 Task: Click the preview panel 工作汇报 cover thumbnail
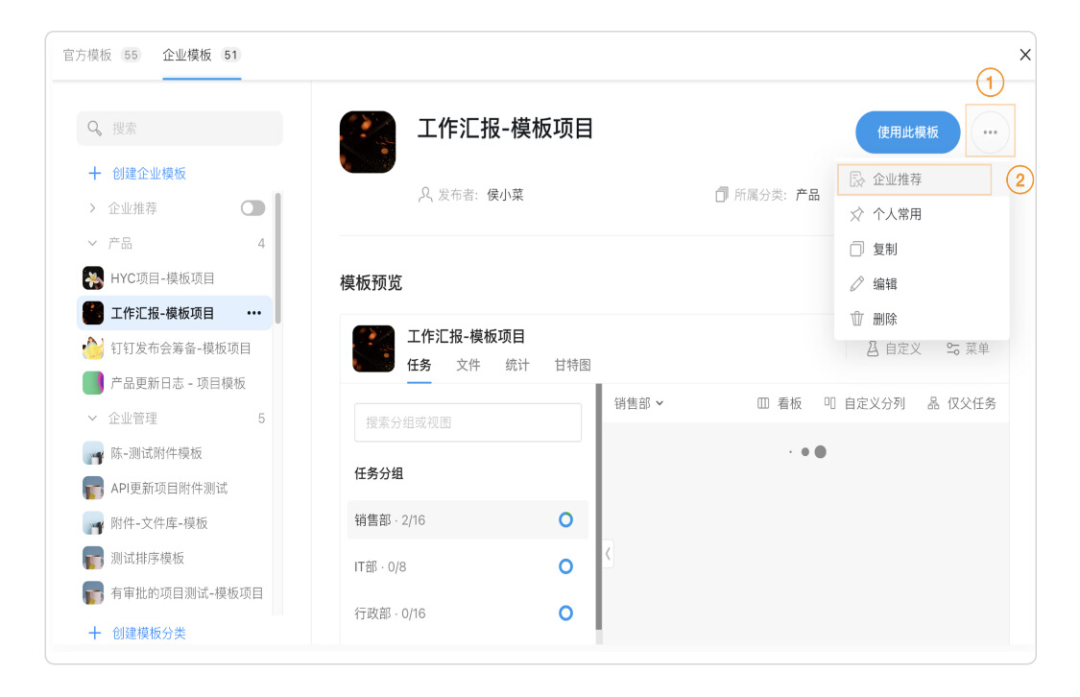(x=373, y=348)
